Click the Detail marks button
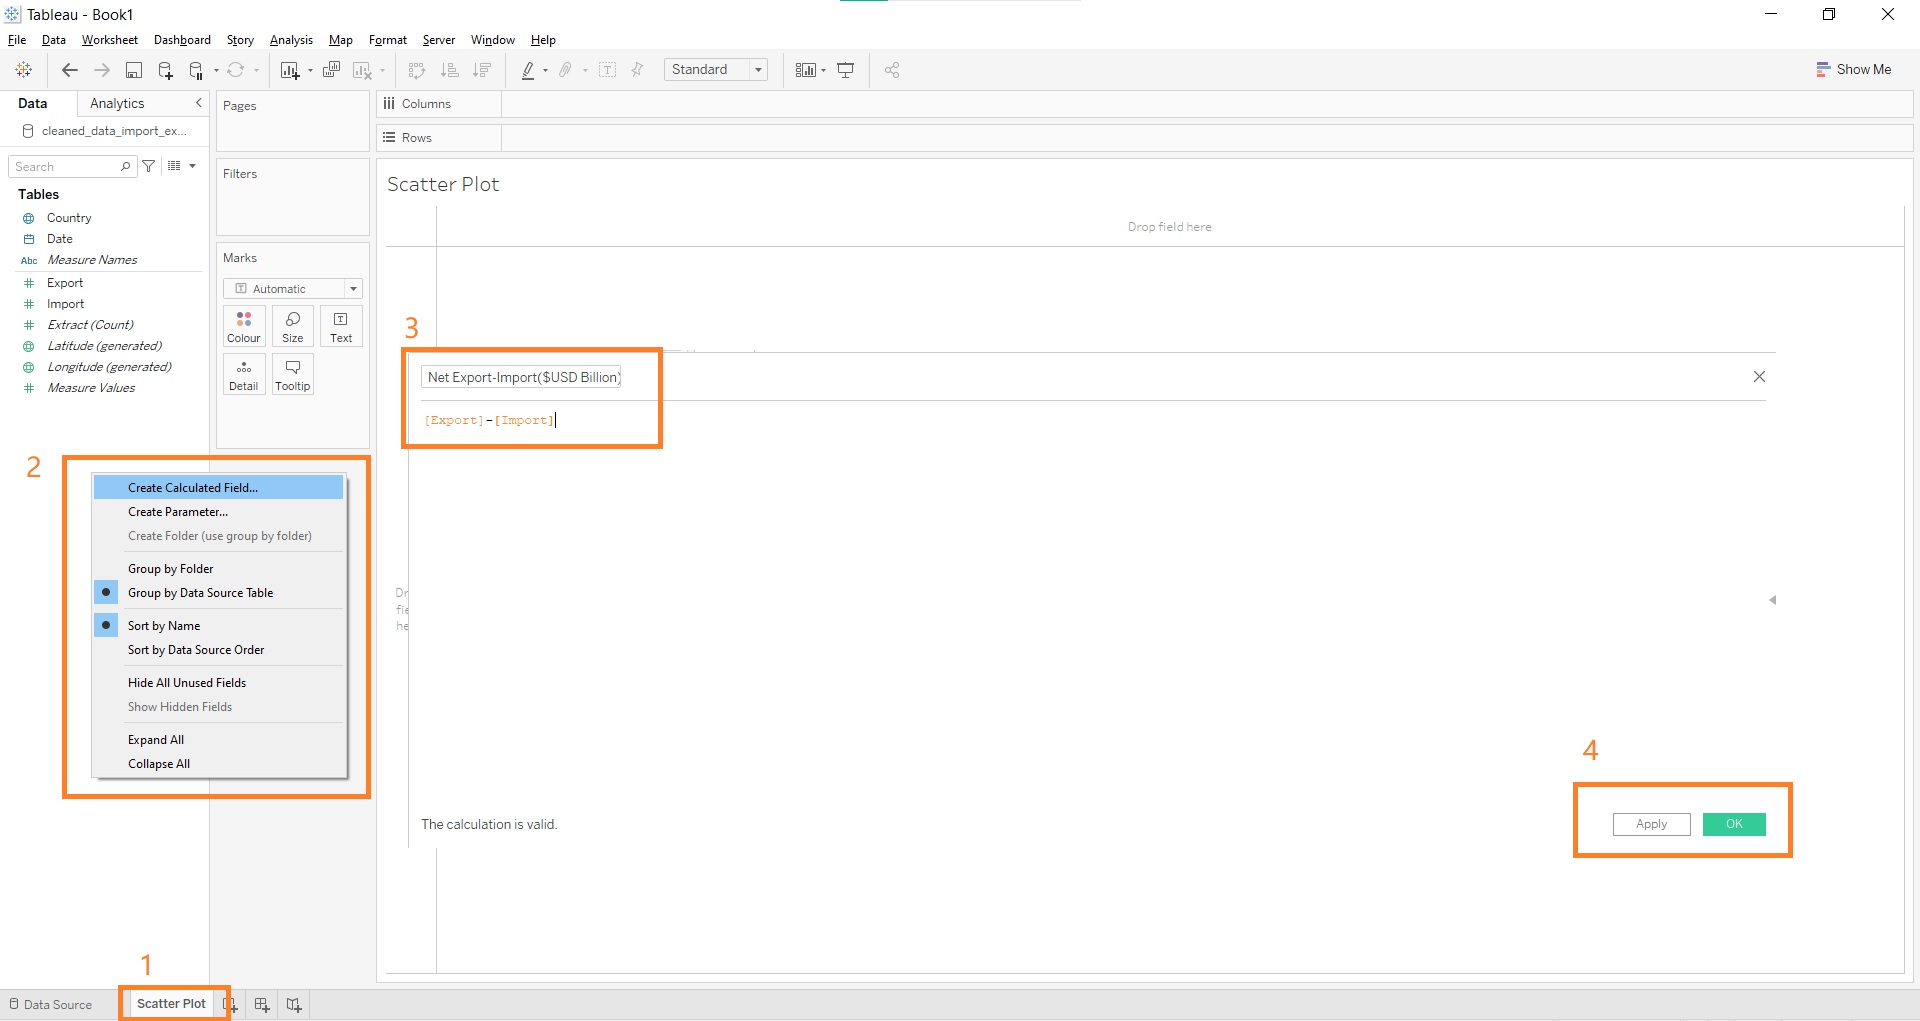This screenshot has height=1021, width=1920. click(243, 374)
